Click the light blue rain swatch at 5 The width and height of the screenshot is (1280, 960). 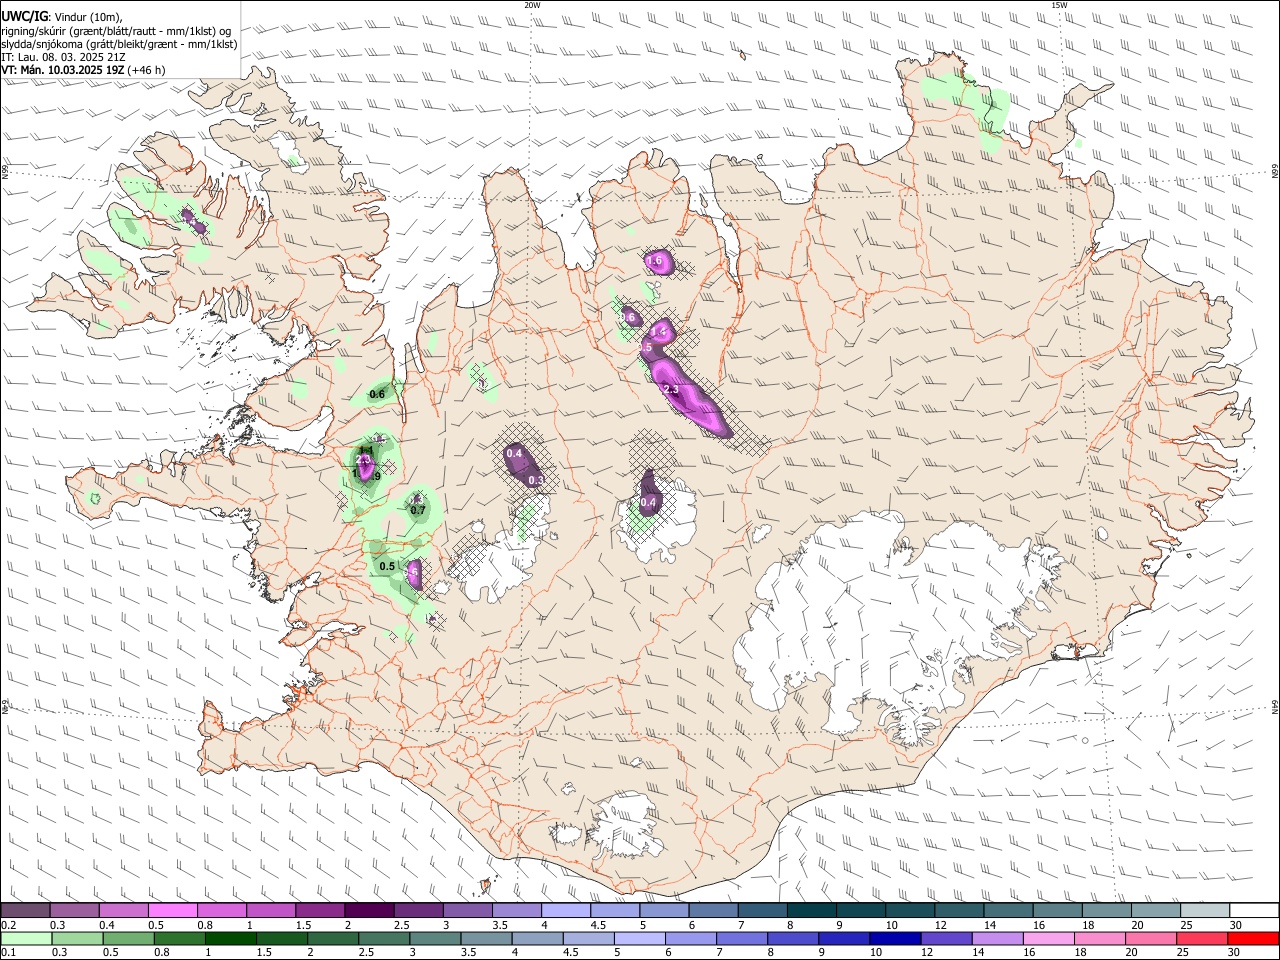point(640,939)
